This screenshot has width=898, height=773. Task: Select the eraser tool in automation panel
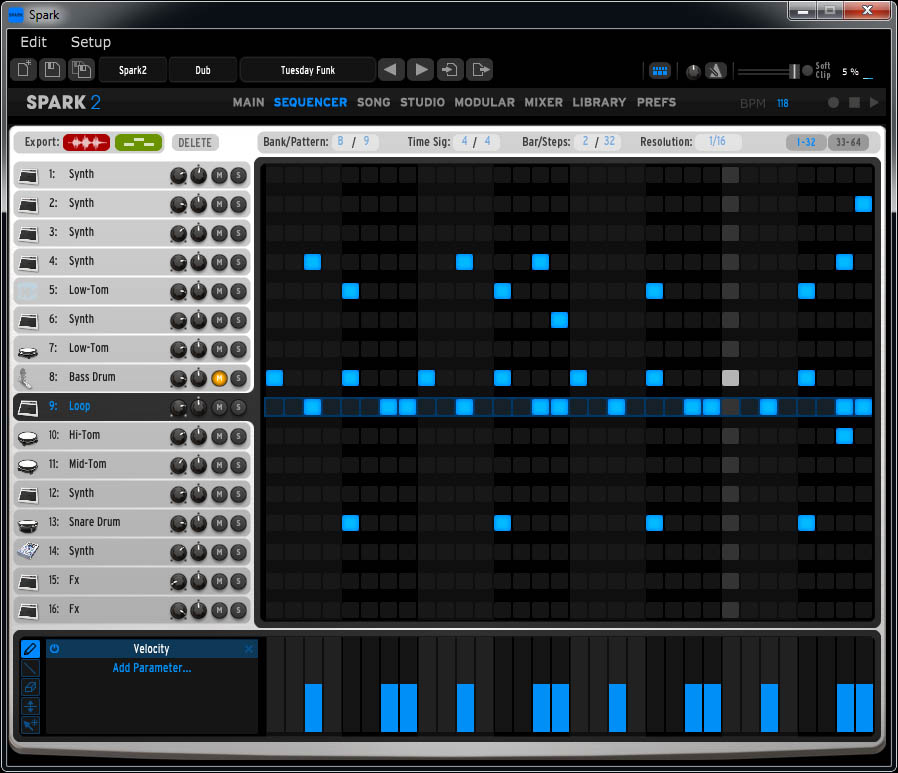pyautogui.click(x=30, y=687)
